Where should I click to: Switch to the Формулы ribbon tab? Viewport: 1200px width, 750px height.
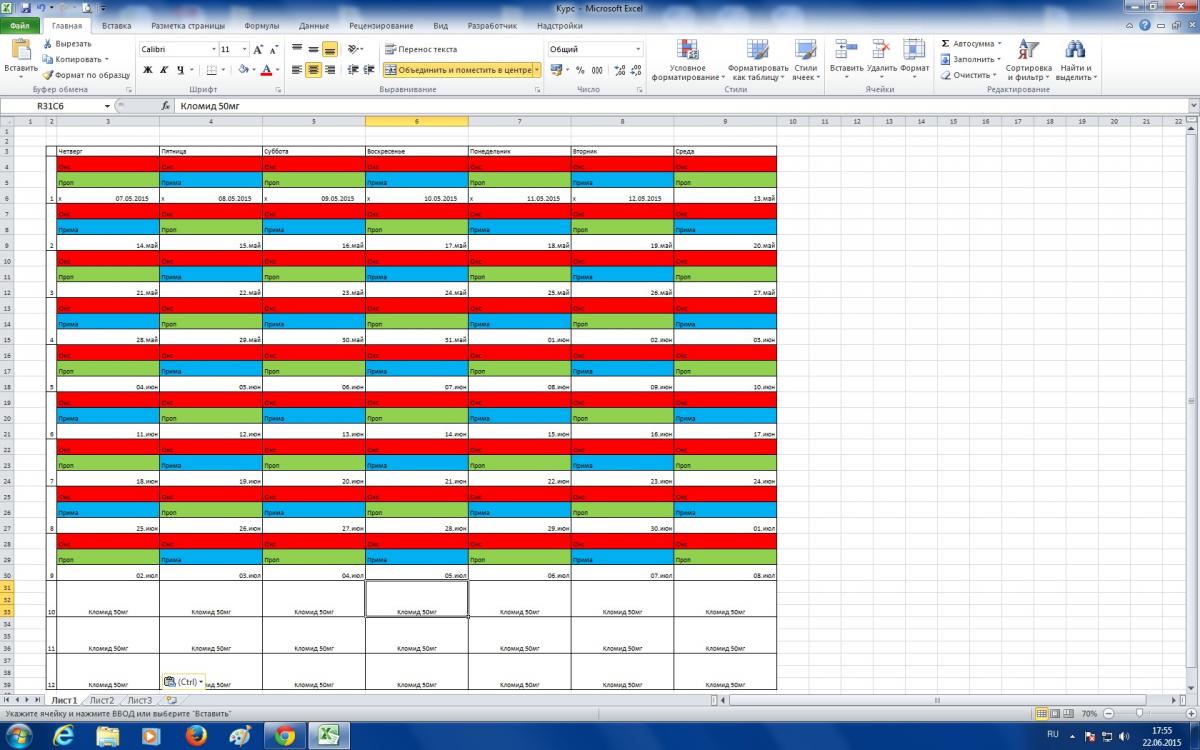pyautogui.click(x=262, y=26)
